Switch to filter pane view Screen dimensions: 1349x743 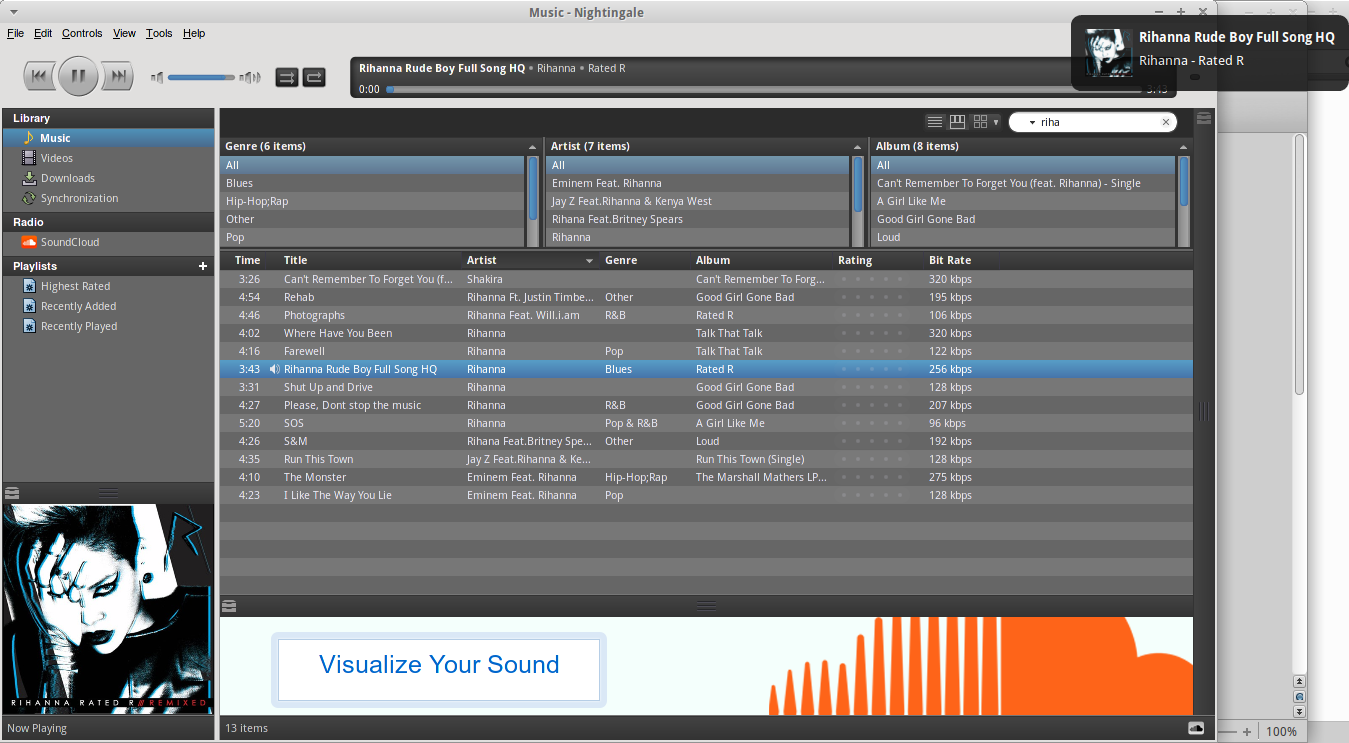point(957,122)
